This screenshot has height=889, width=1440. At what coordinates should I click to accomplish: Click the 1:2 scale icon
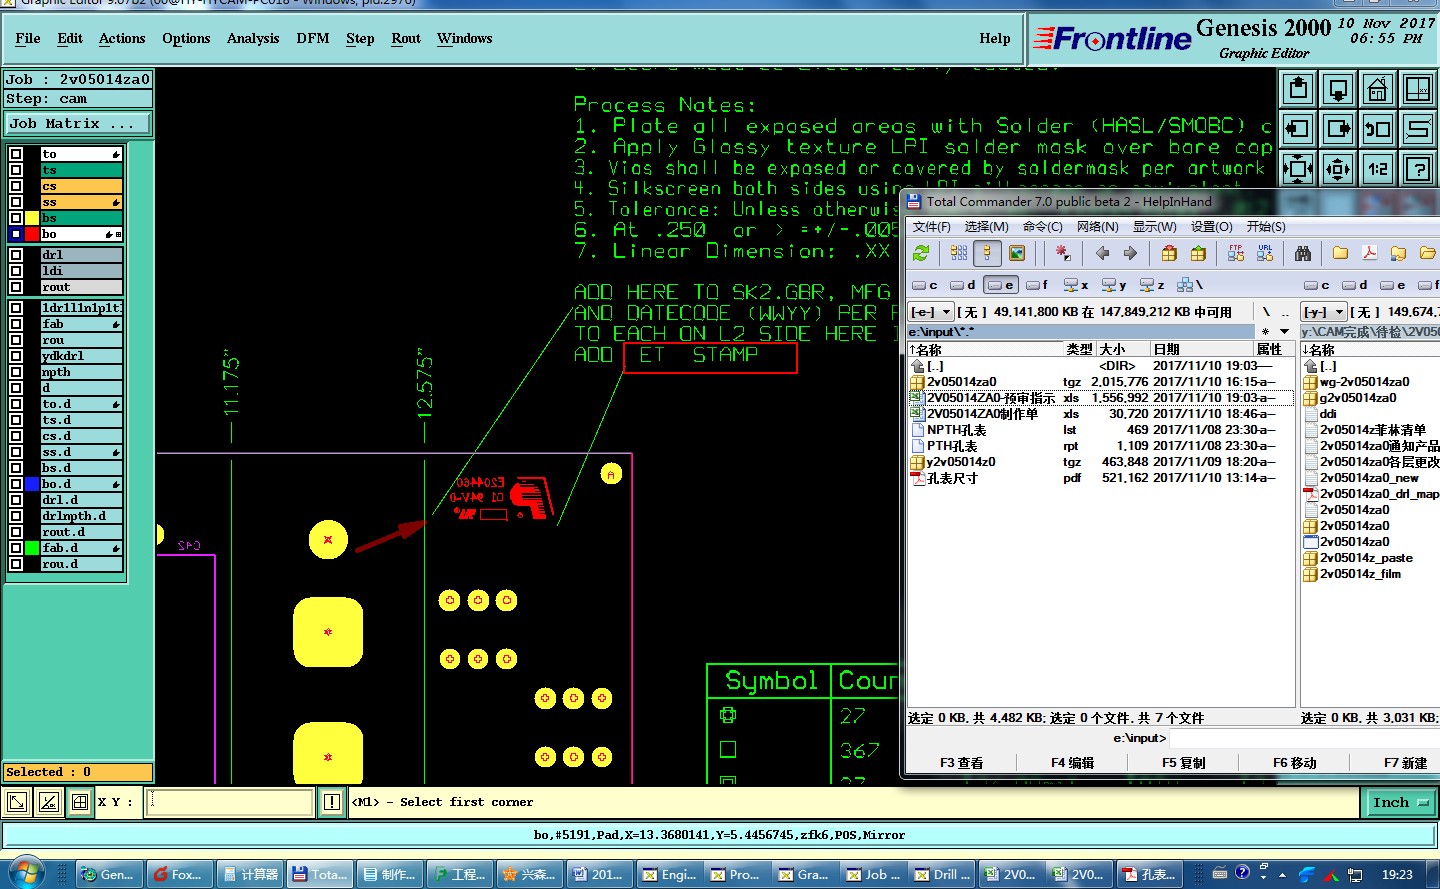[1378, 168]
